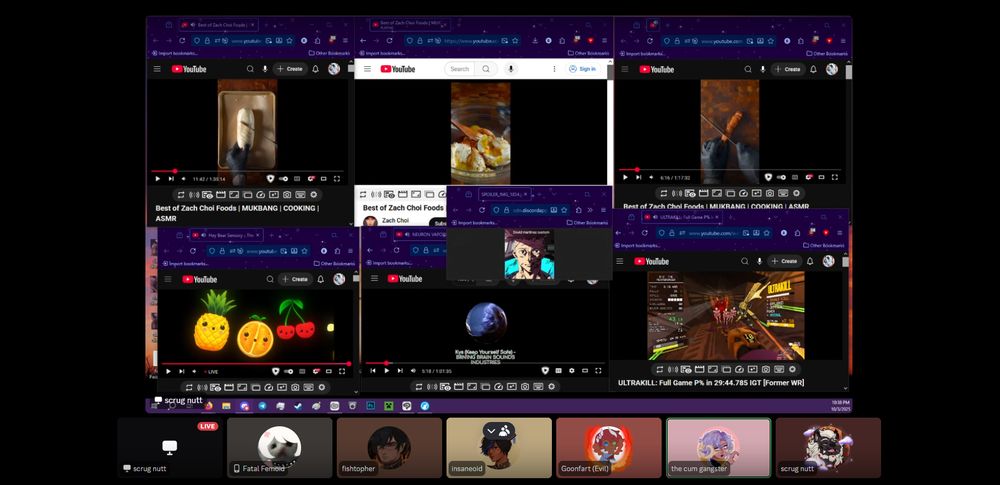Screen dimensions: 1000x485
Task: Toggle subtitles in the 11:42 Zach Choi player
Action: pyautogui.click(x=297, y=179)
